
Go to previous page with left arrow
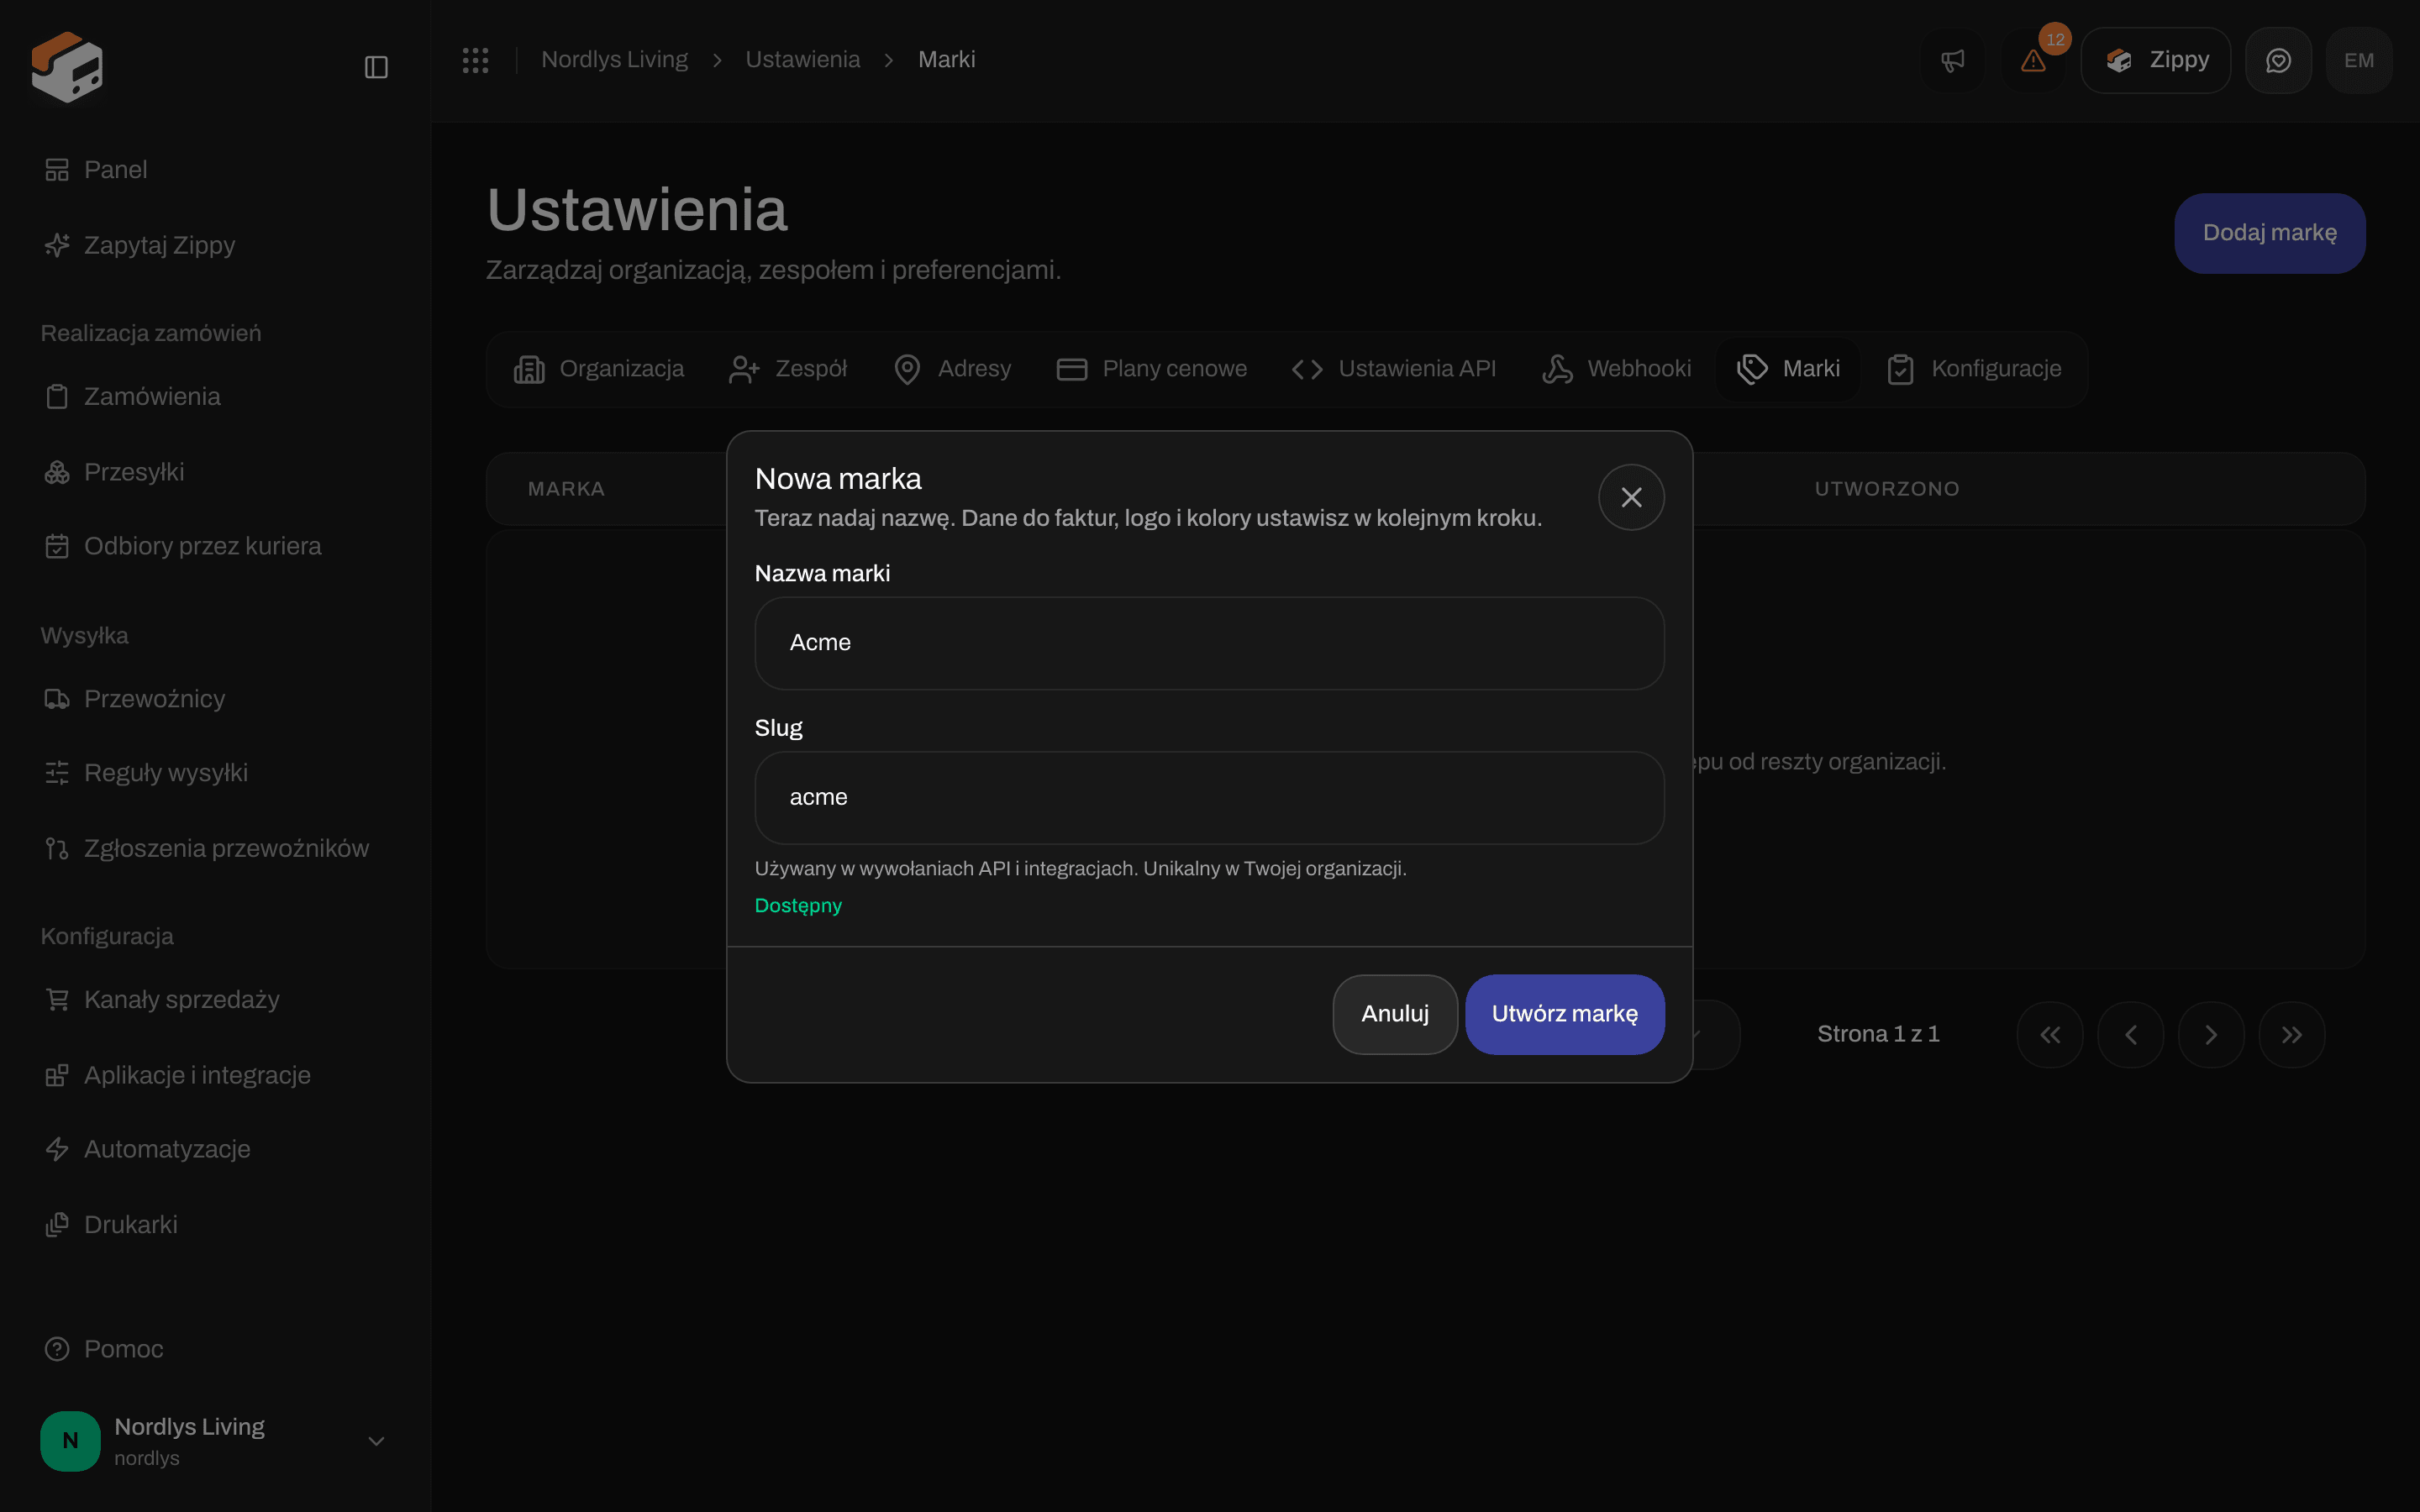pos(2131,1035)
